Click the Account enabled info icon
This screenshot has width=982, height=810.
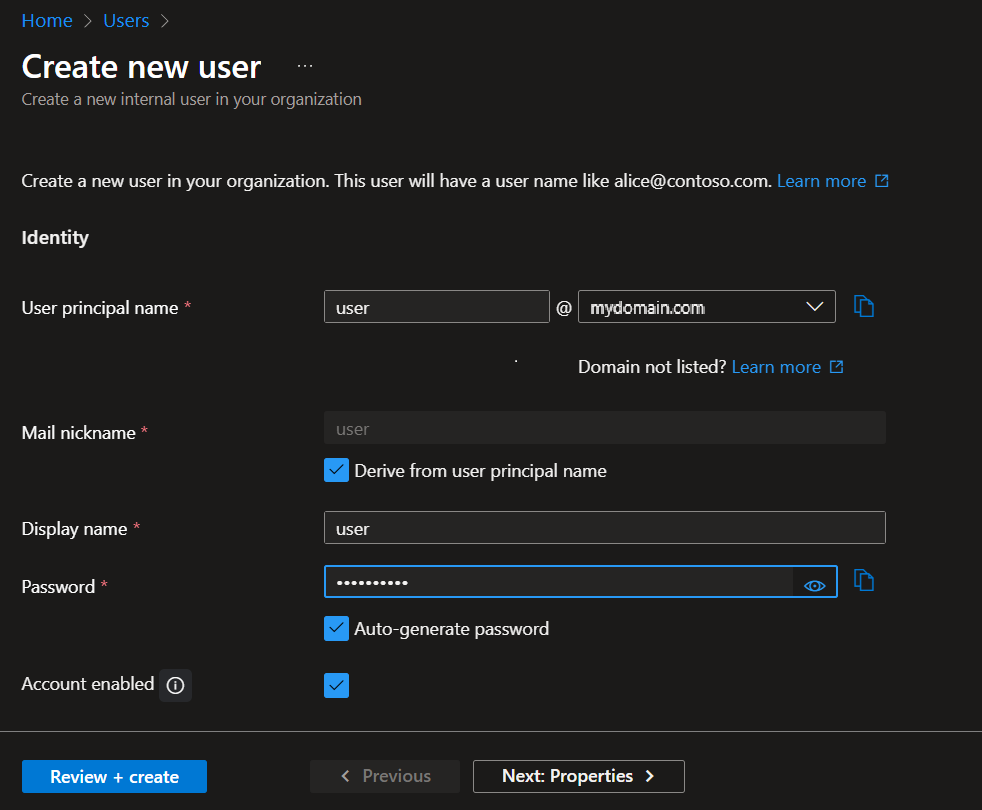(176, 685)
